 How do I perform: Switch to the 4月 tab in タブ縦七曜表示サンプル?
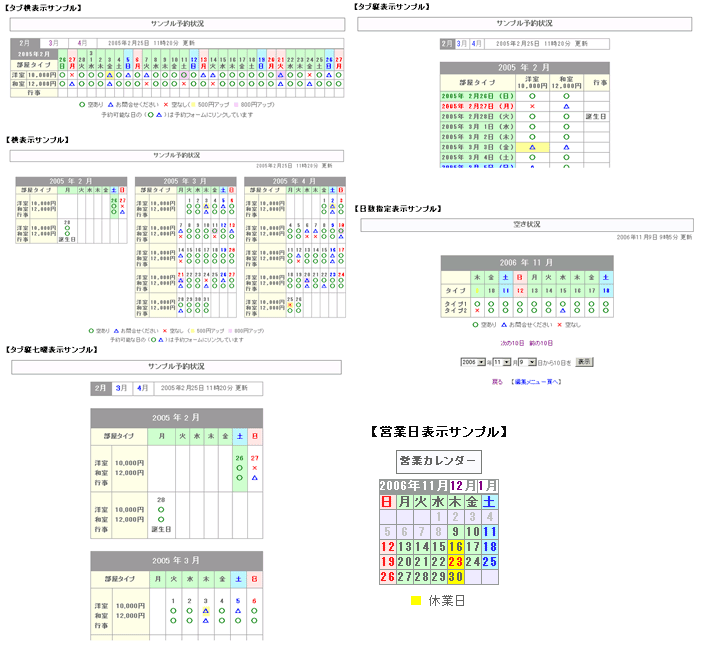pos(143,388)
